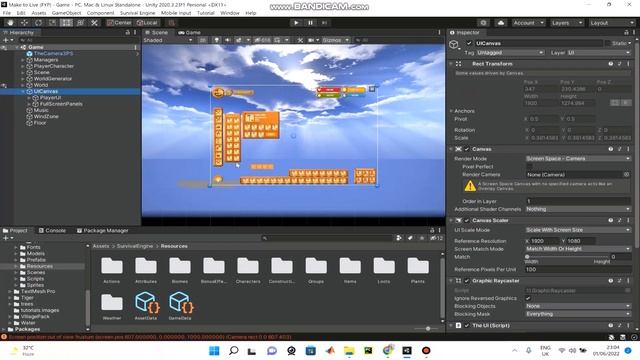Switch to the Package Manager tab
Image resolution: width=640 pixels, height=360 pixels.
pyautogui.click(x=102, y=231)
